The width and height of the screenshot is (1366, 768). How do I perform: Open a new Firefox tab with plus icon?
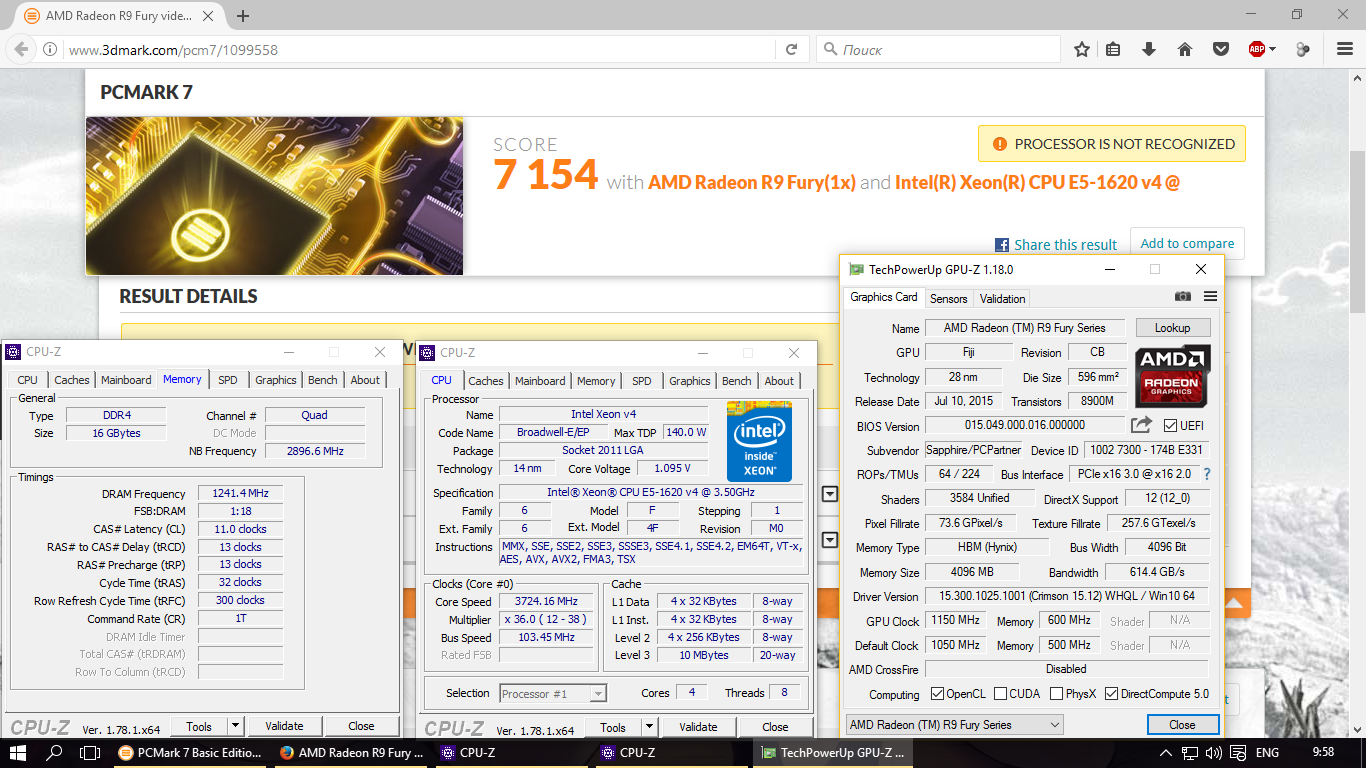click(243, 16)
